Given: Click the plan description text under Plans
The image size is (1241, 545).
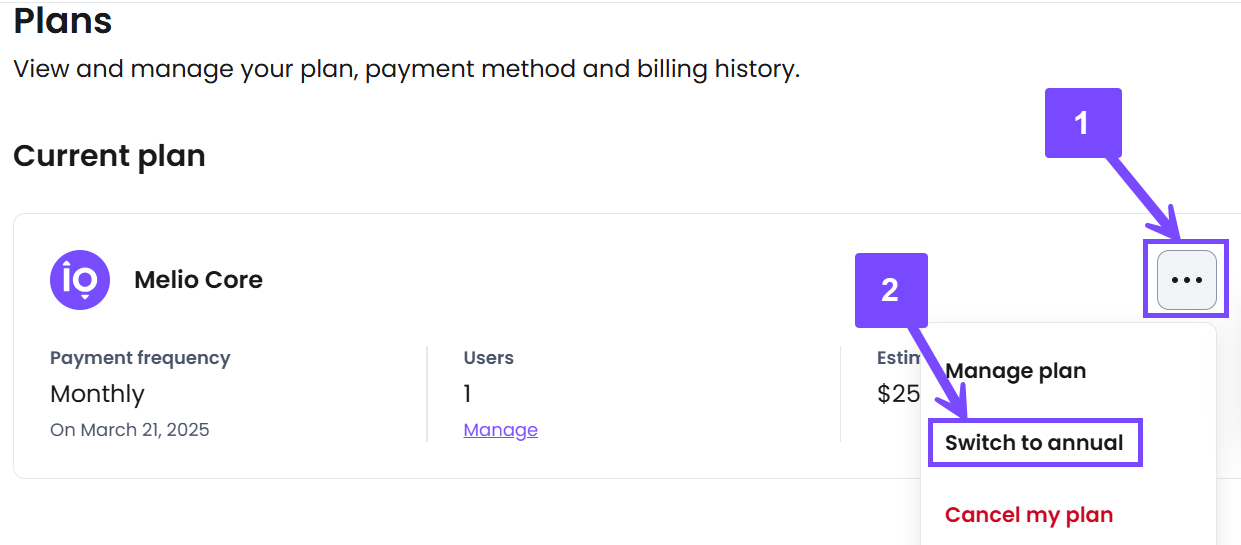Looking at the screenshot, I should pos(406,70).
